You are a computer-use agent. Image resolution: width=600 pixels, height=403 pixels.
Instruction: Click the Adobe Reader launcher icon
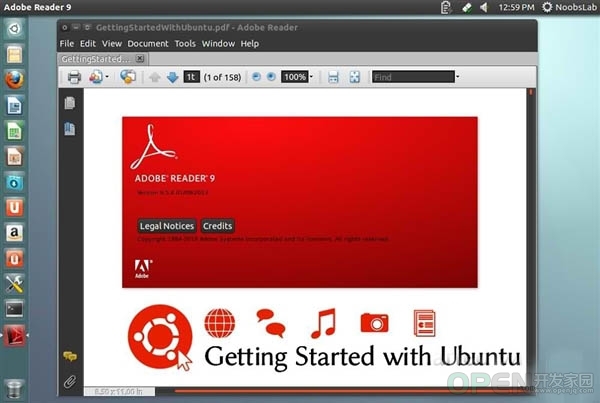(14, 336)
